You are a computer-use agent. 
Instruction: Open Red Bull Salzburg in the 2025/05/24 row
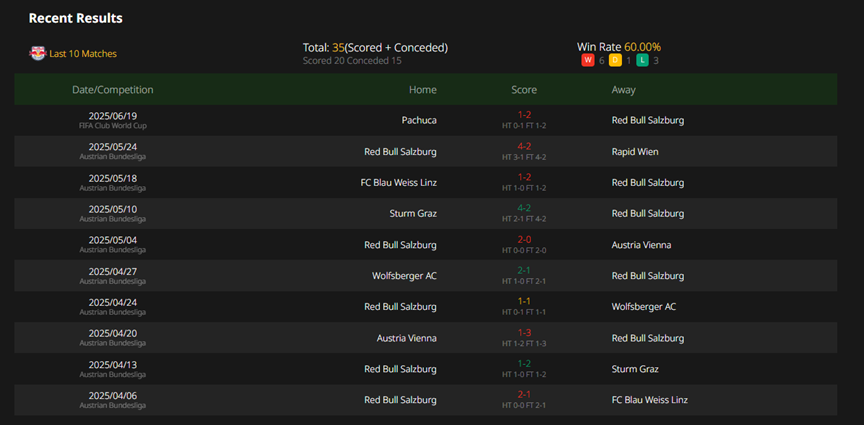pyautogui.click(x=401, y=152)
